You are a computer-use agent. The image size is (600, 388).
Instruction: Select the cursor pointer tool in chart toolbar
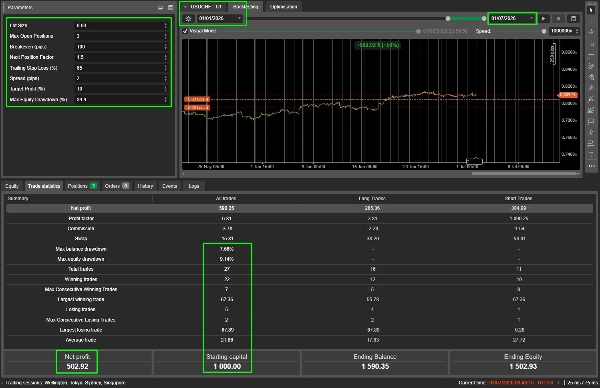tap(591, 10)
